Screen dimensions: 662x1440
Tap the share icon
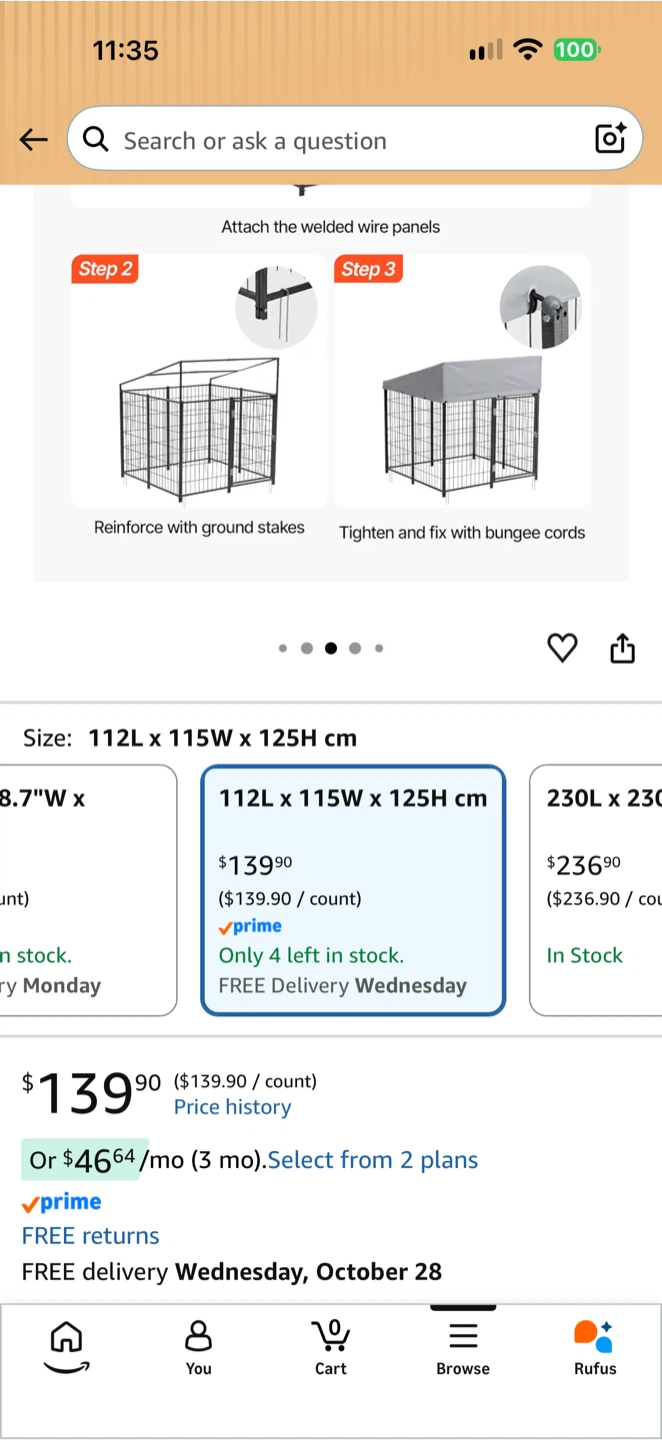point(622,648)
